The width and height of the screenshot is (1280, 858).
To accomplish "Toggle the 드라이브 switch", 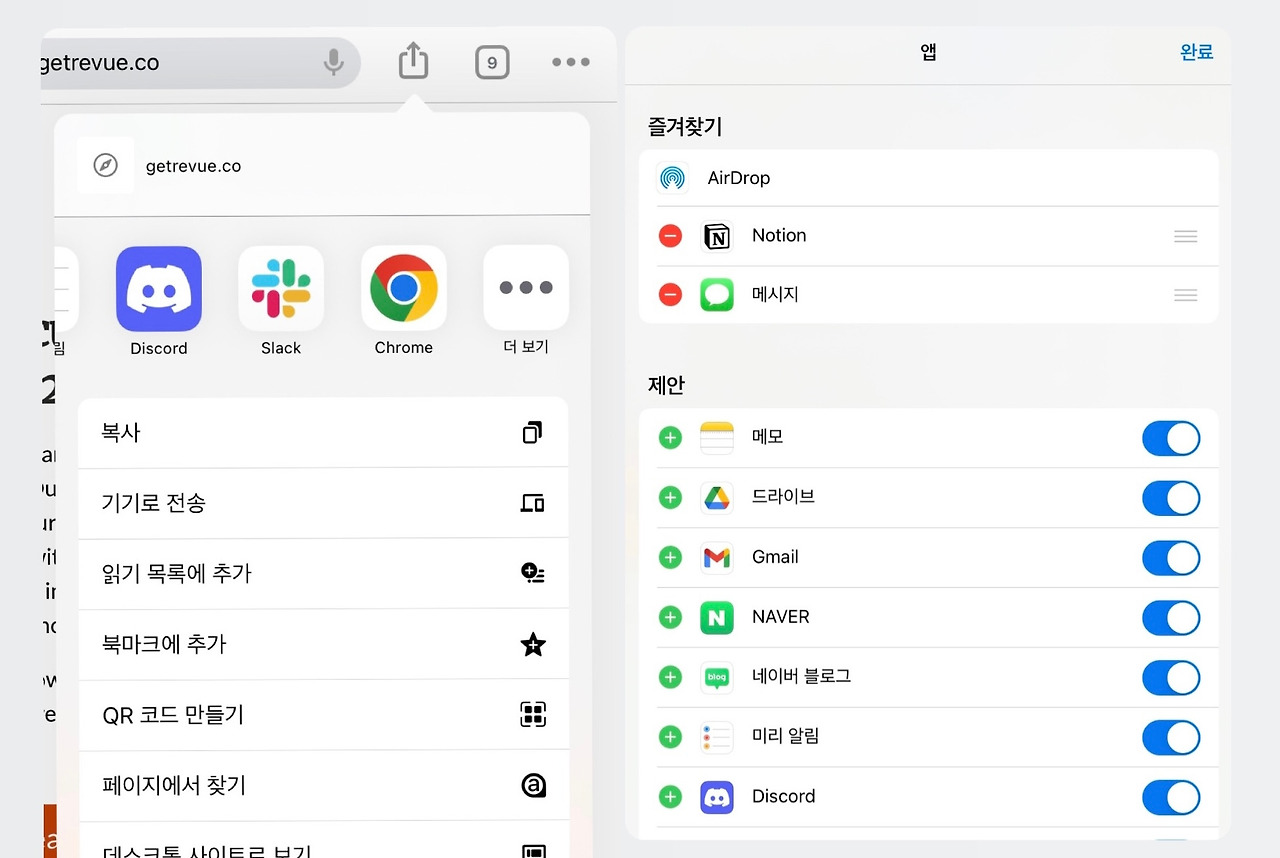I will 1171,498.
